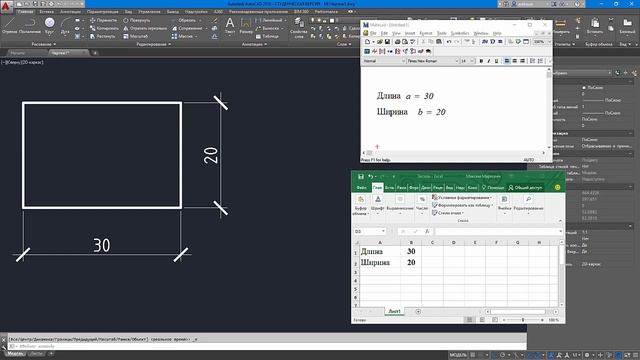Open the Вставка ribbon tab in AutoCAD
The image size is (640, 360).
pyautogui.click(x=47, y=12)
